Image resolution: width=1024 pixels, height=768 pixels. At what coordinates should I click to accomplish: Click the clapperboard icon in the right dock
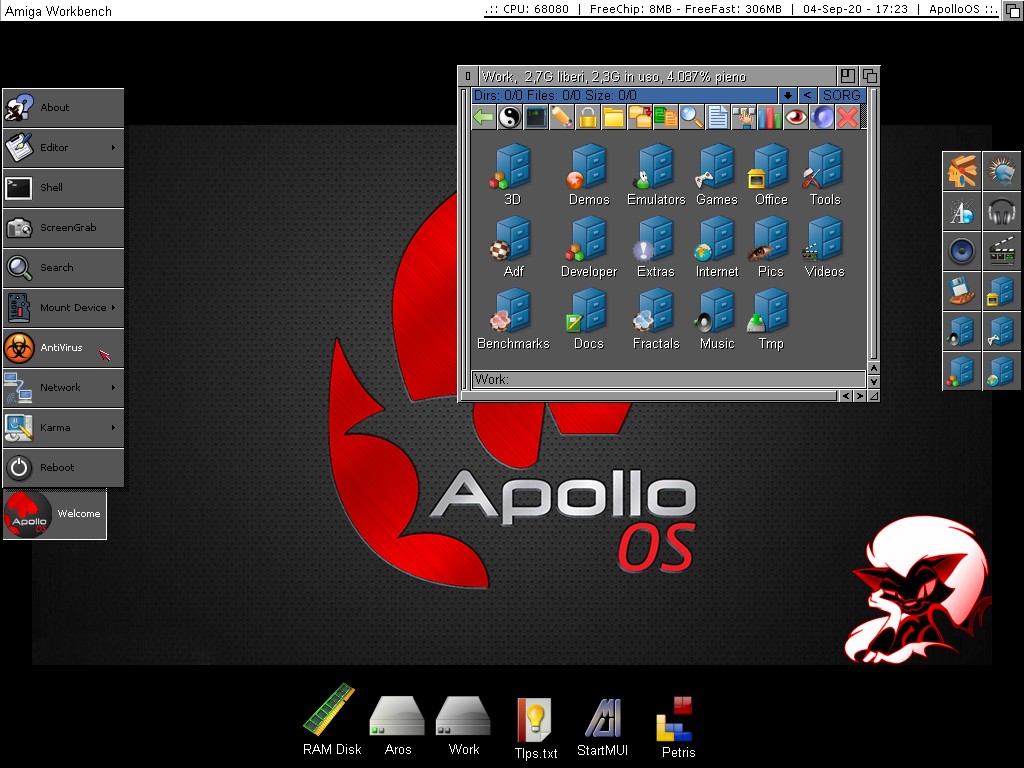click(x=1001, y=251)
